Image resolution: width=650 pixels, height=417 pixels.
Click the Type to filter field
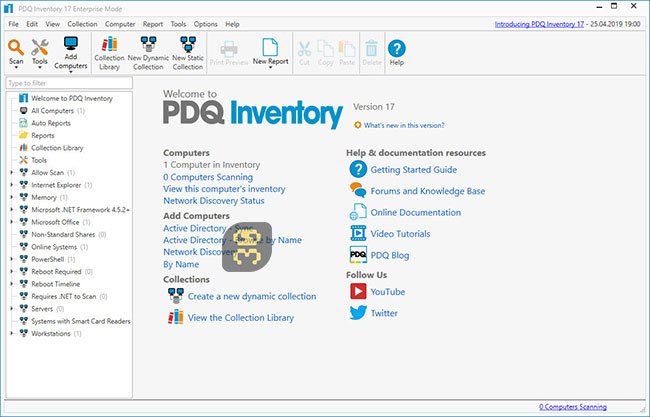pos(69,83)
